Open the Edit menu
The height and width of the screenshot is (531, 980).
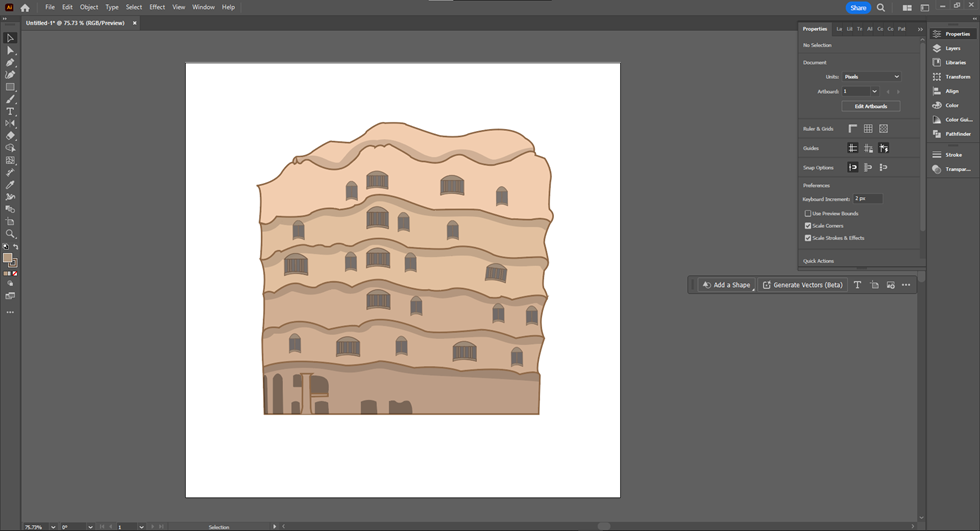(68, 7)
